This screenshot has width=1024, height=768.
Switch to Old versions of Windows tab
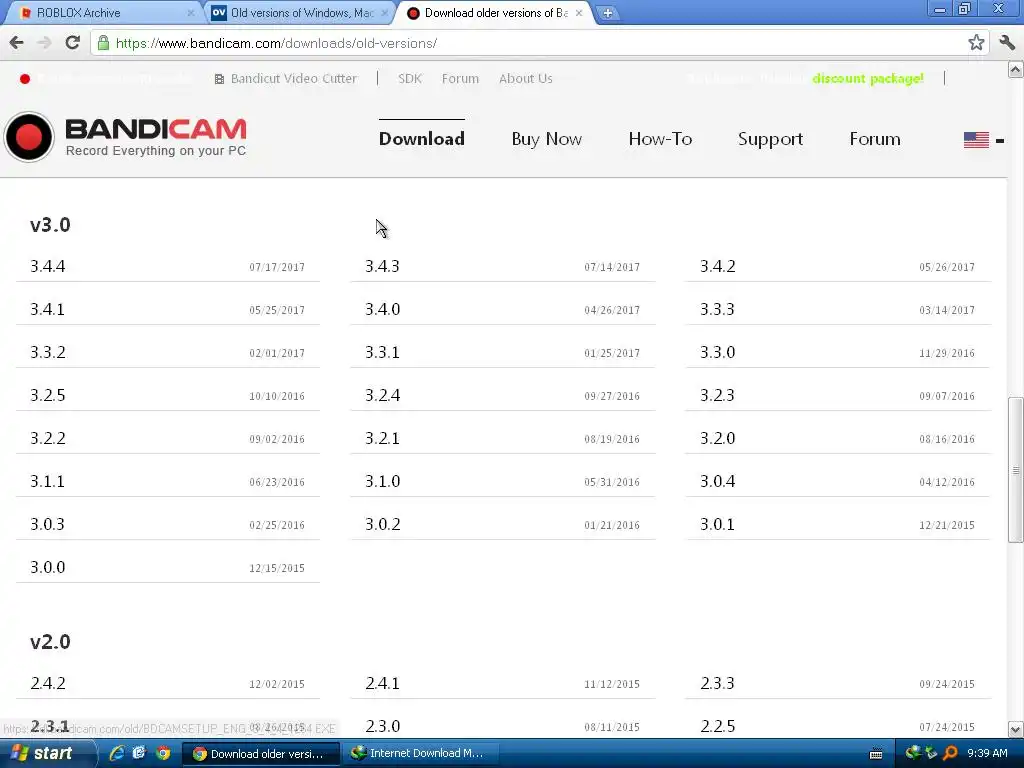coord(302,13)
